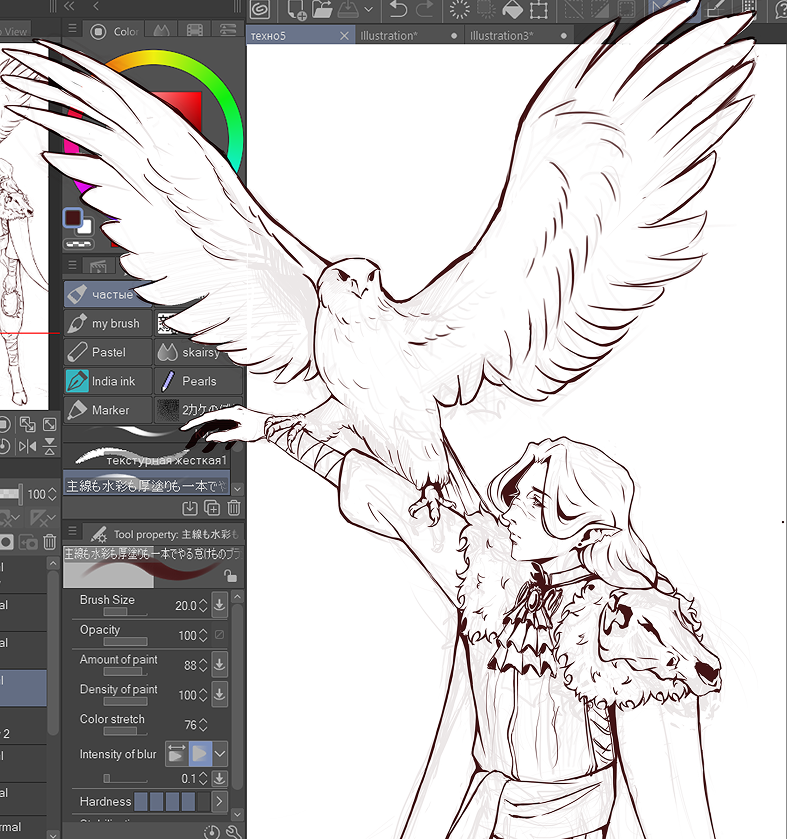This screenshot has height=839, width=787.
Task: Select the Pastel tool group
Action: (108, 352)
